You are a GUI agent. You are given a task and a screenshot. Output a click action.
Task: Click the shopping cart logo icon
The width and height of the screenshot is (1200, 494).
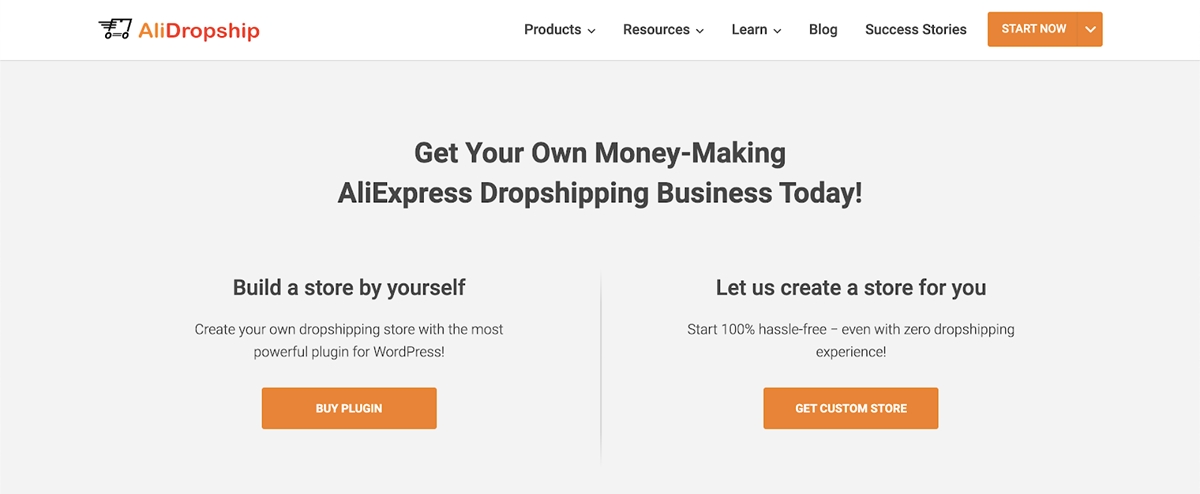tap(115, 30)
